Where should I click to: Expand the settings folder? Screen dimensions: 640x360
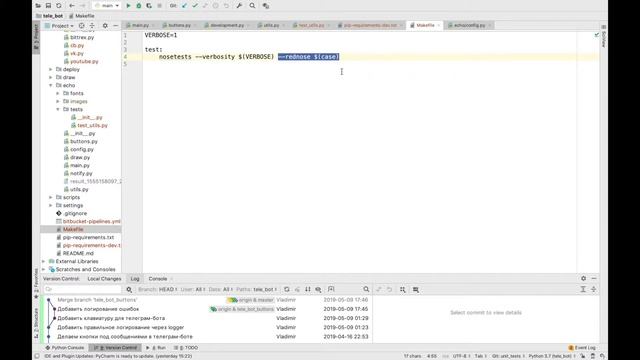click(x=51, y=205)
